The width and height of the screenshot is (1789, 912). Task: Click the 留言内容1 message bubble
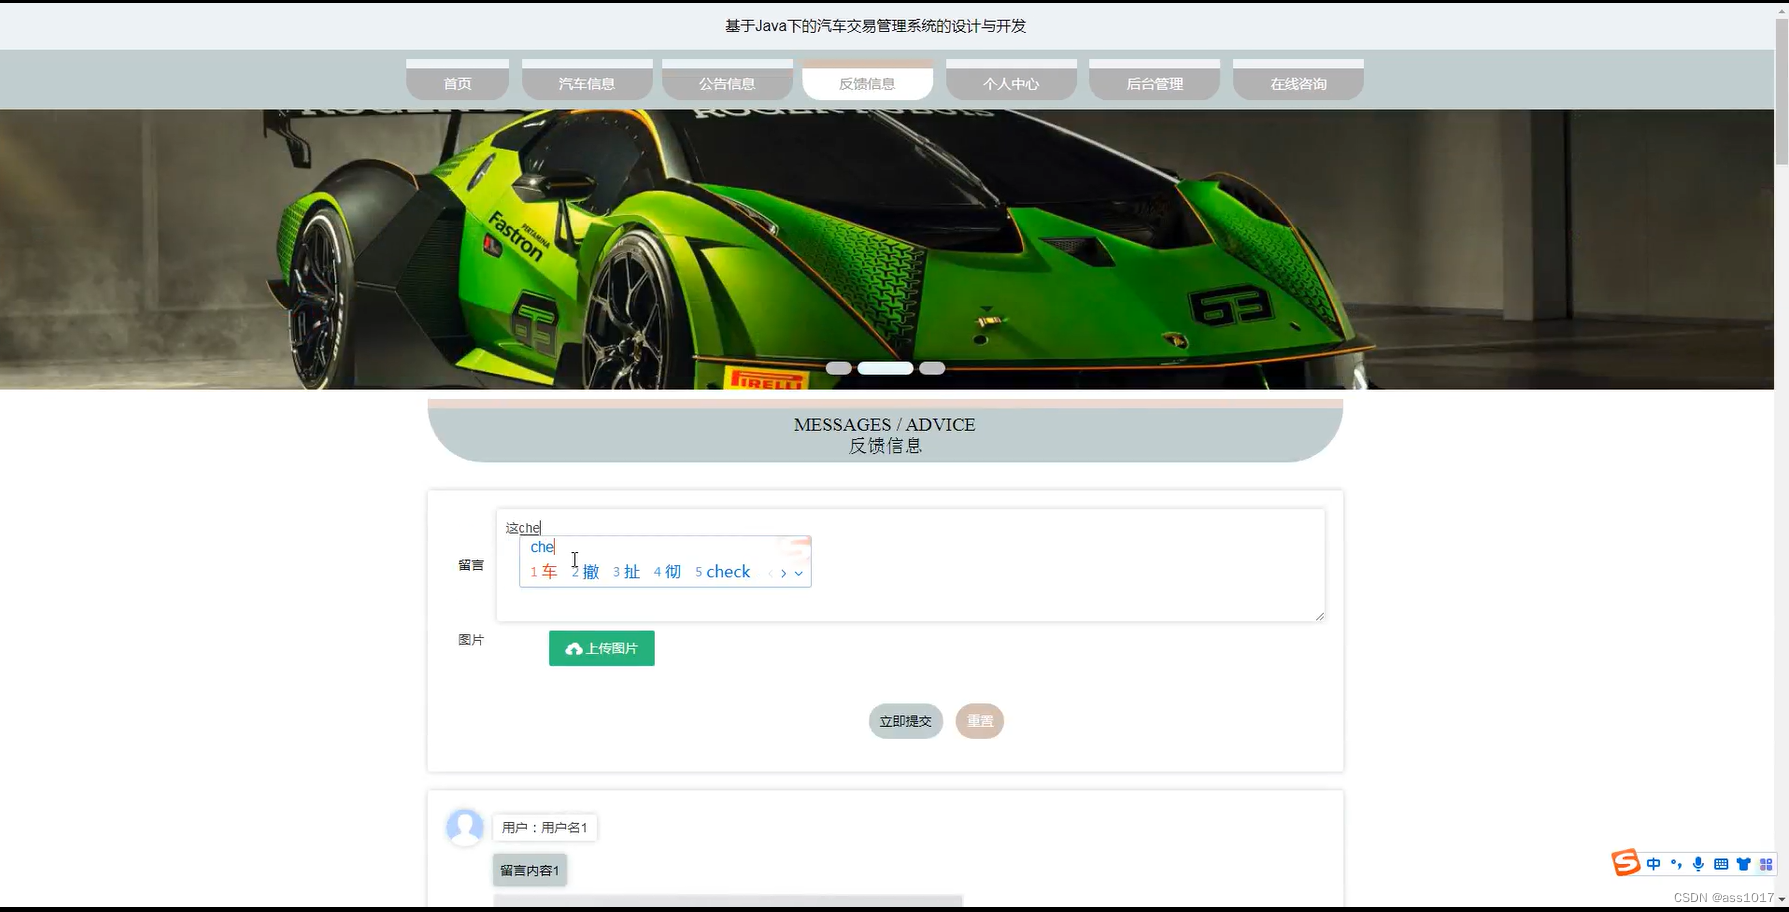tap(530, 870)
